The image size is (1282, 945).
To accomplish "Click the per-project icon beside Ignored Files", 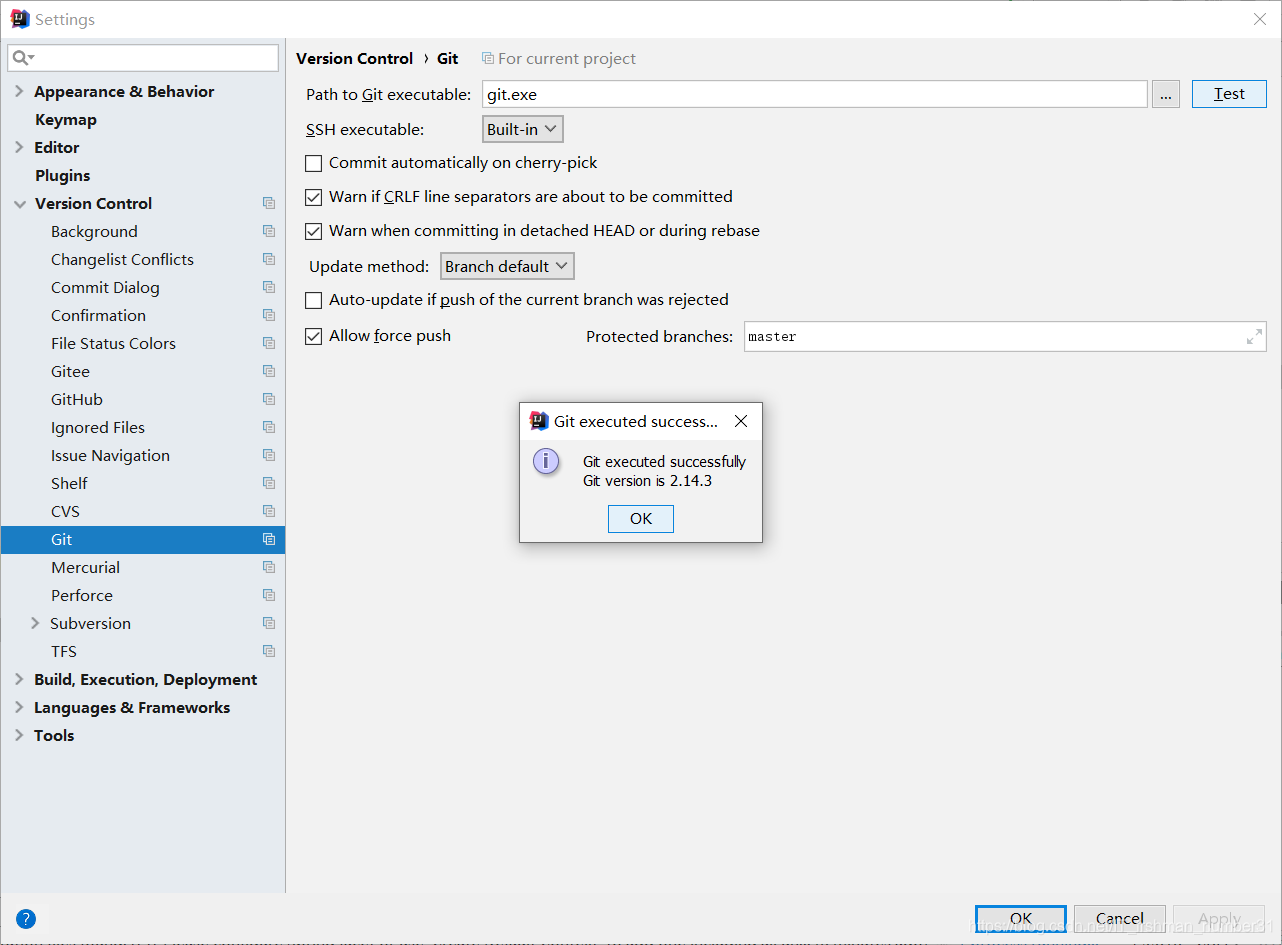I will click(x=269, y=427).
